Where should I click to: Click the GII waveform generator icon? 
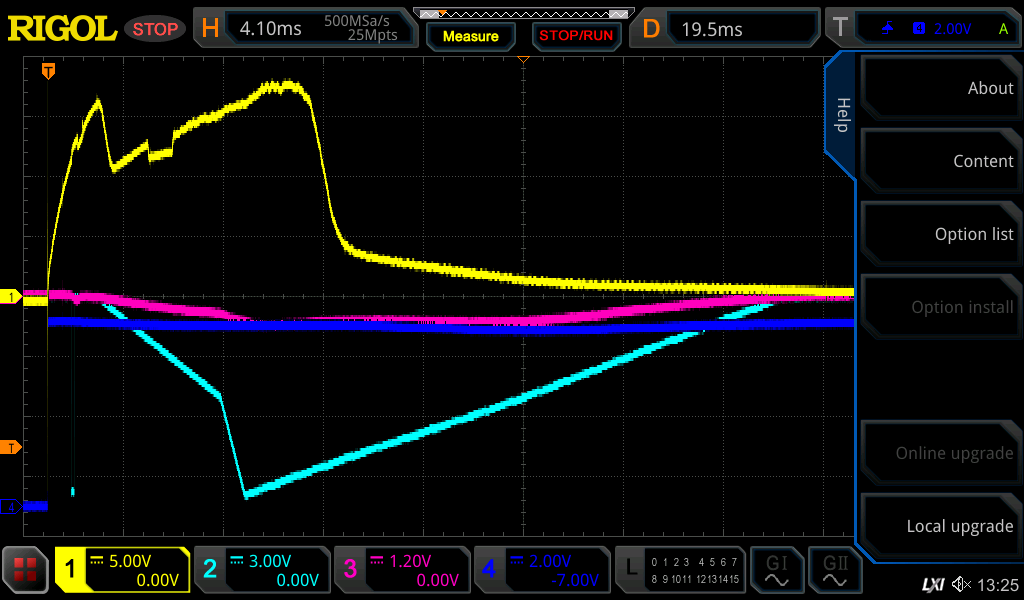click(x=836, y=570)
